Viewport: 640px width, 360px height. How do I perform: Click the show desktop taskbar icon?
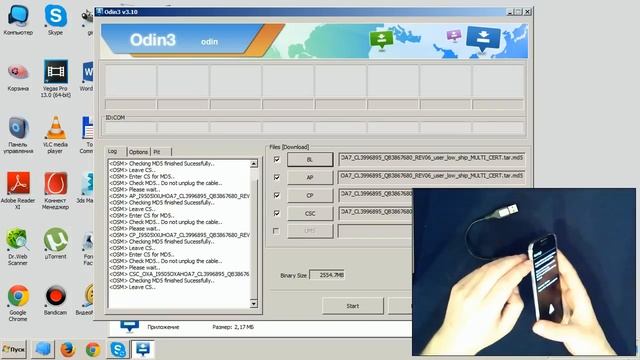[x=43, y=349]
